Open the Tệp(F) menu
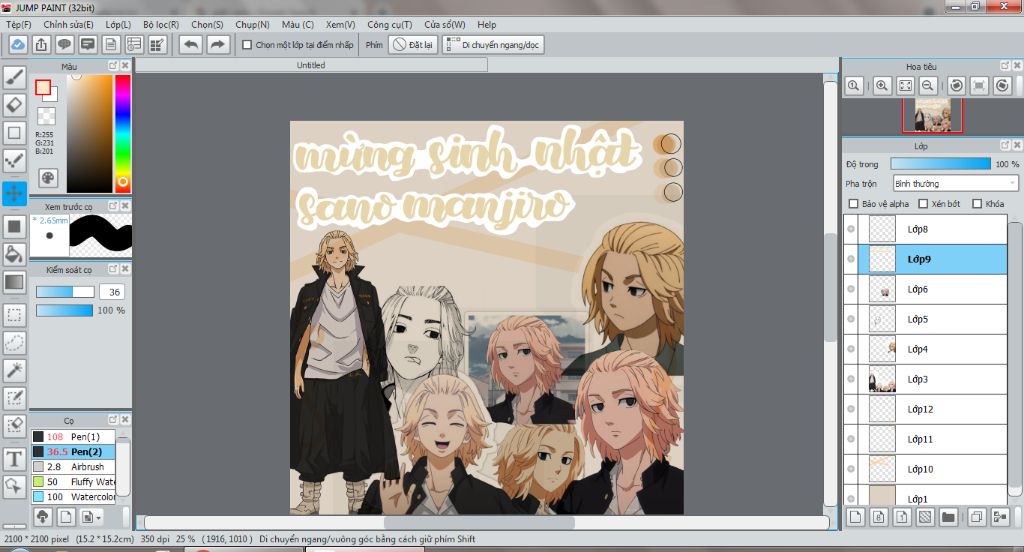The width and height of the screenshot is (1024, 552). point(18,24)
